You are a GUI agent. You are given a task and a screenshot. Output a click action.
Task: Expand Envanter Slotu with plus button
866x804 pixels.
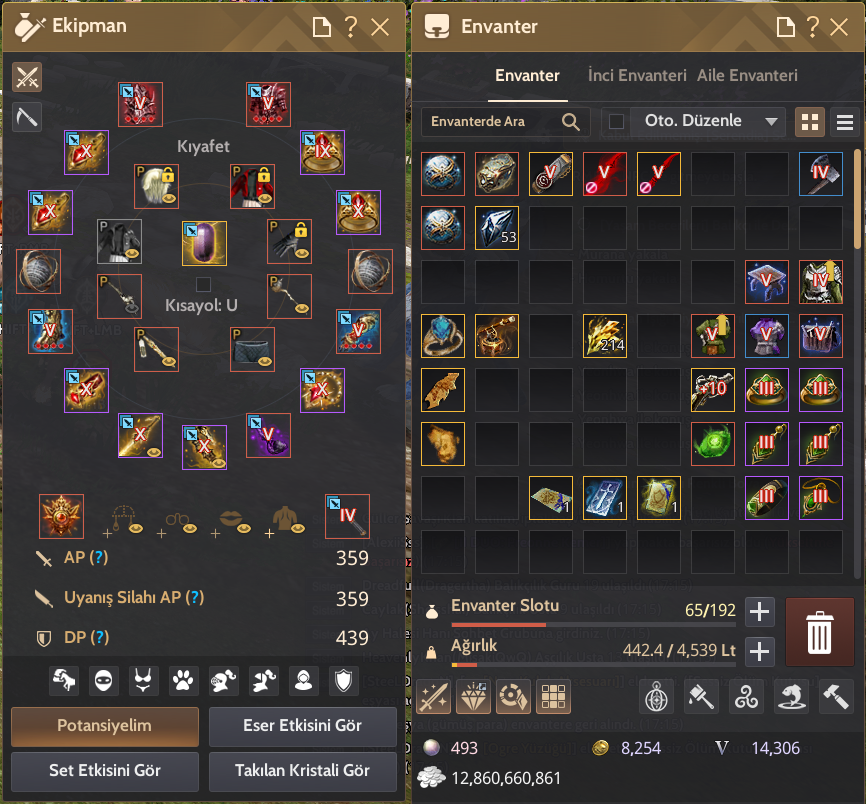pos(759,611)
